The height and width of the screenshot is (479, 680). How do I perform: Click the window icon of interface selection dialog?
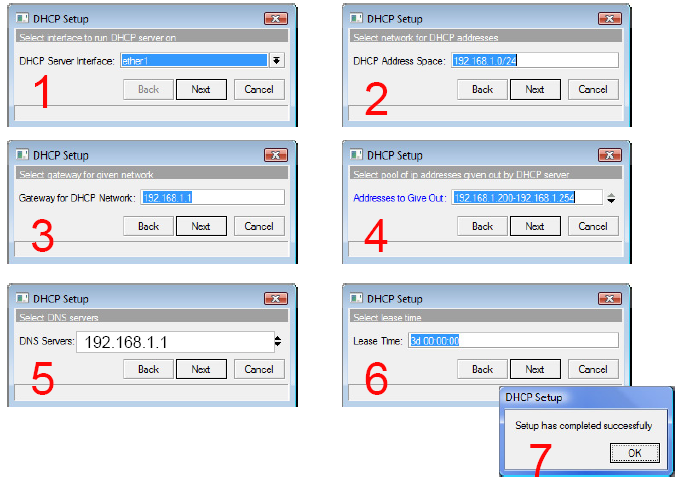(x=22, y=18)
